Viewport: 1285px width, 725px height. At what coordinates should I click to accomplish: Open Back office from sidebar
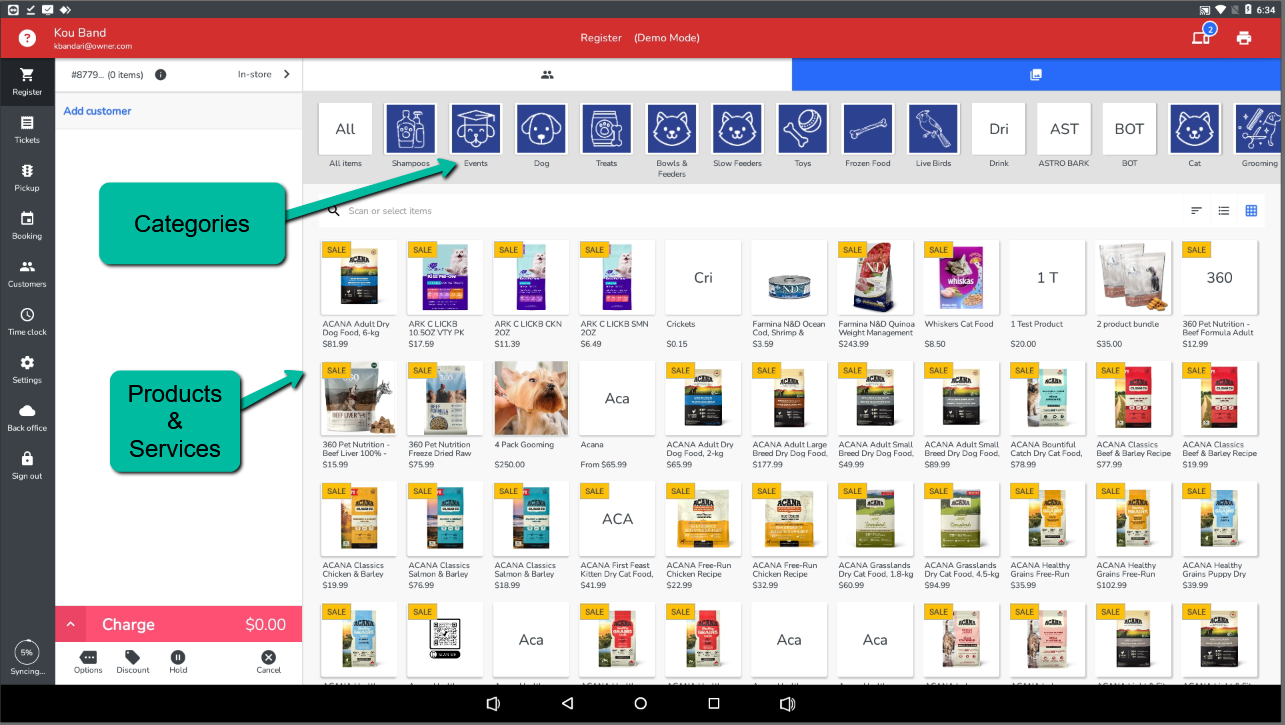click(x=27, y=417)
